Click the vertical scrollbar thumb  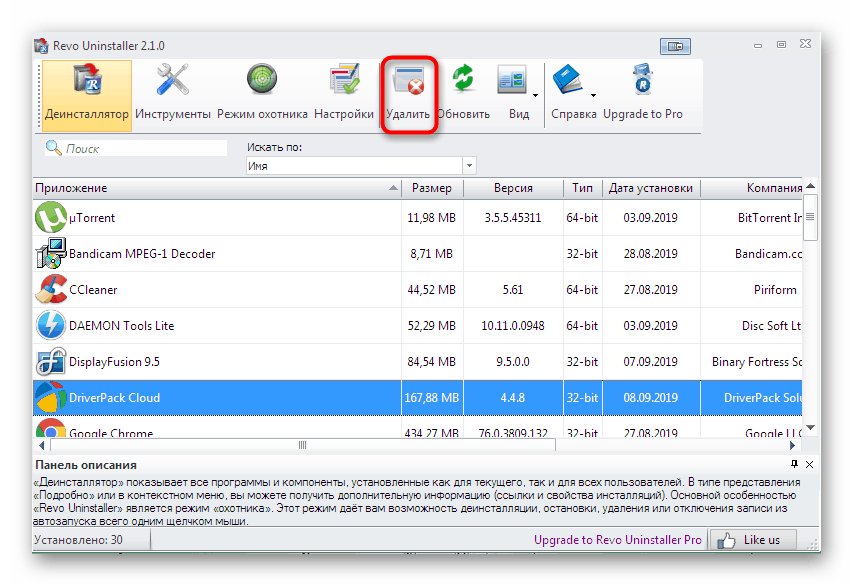[811, 217]
